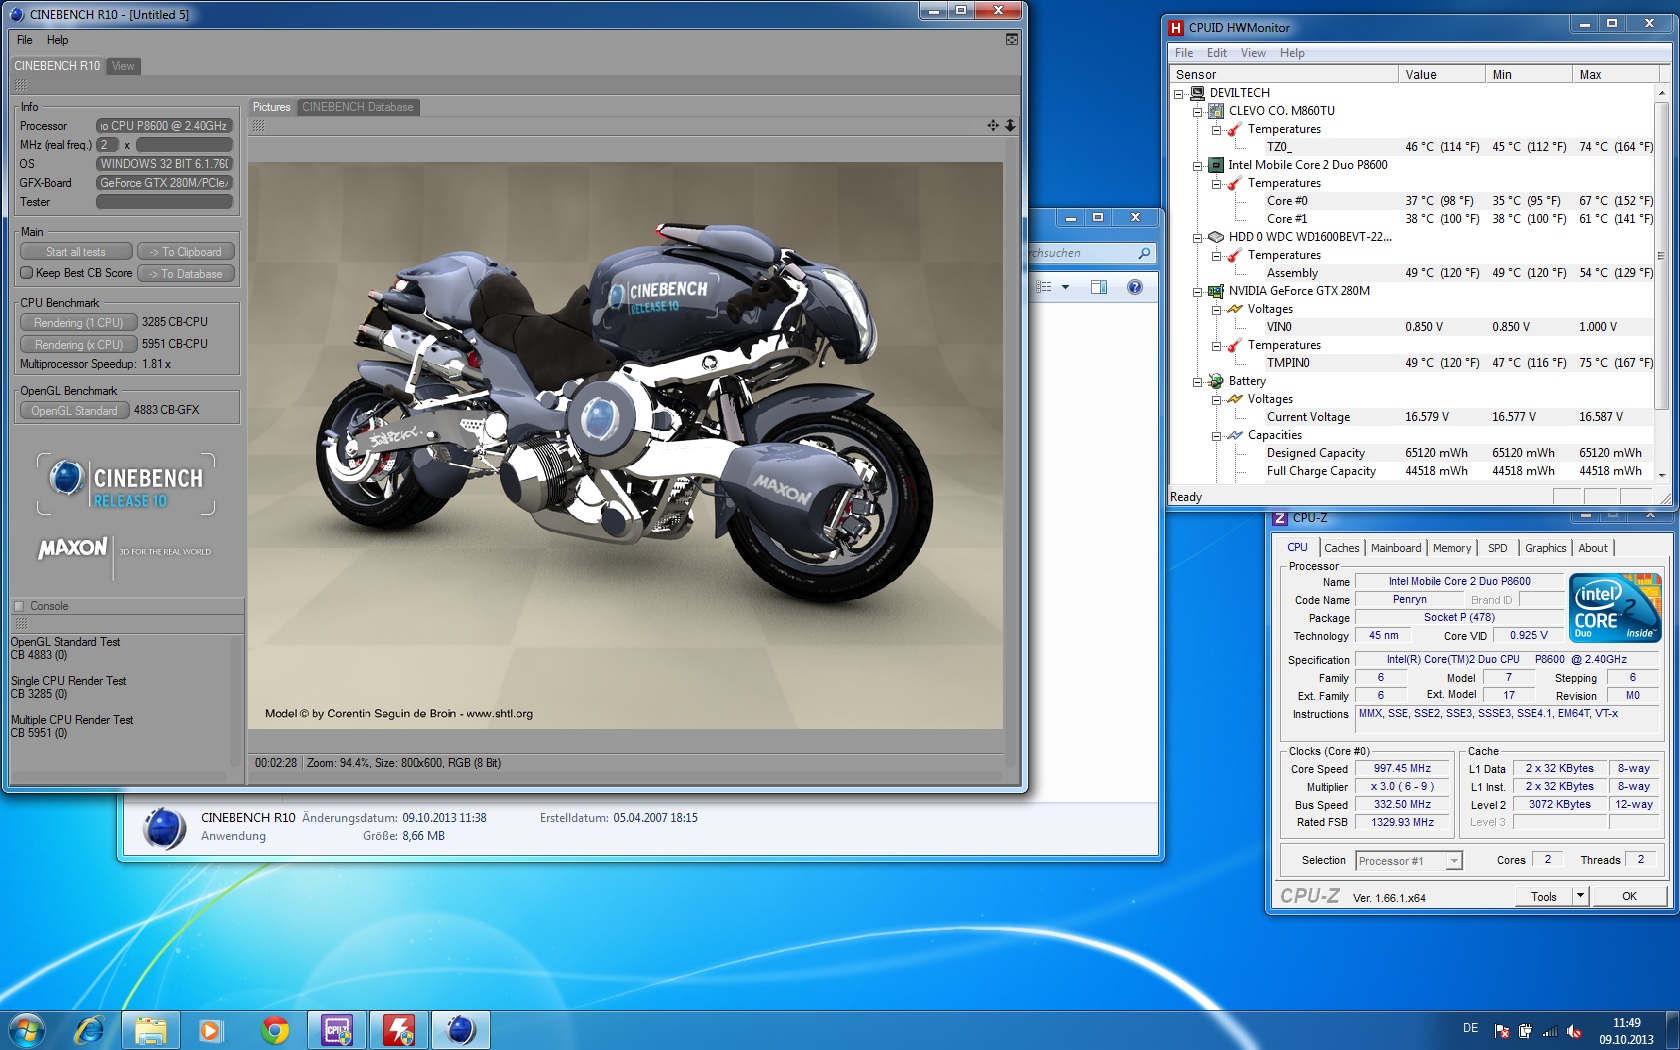
Task: Click the network signal tray icon
Action: pyautogui.click(x=1550, y=1031)
